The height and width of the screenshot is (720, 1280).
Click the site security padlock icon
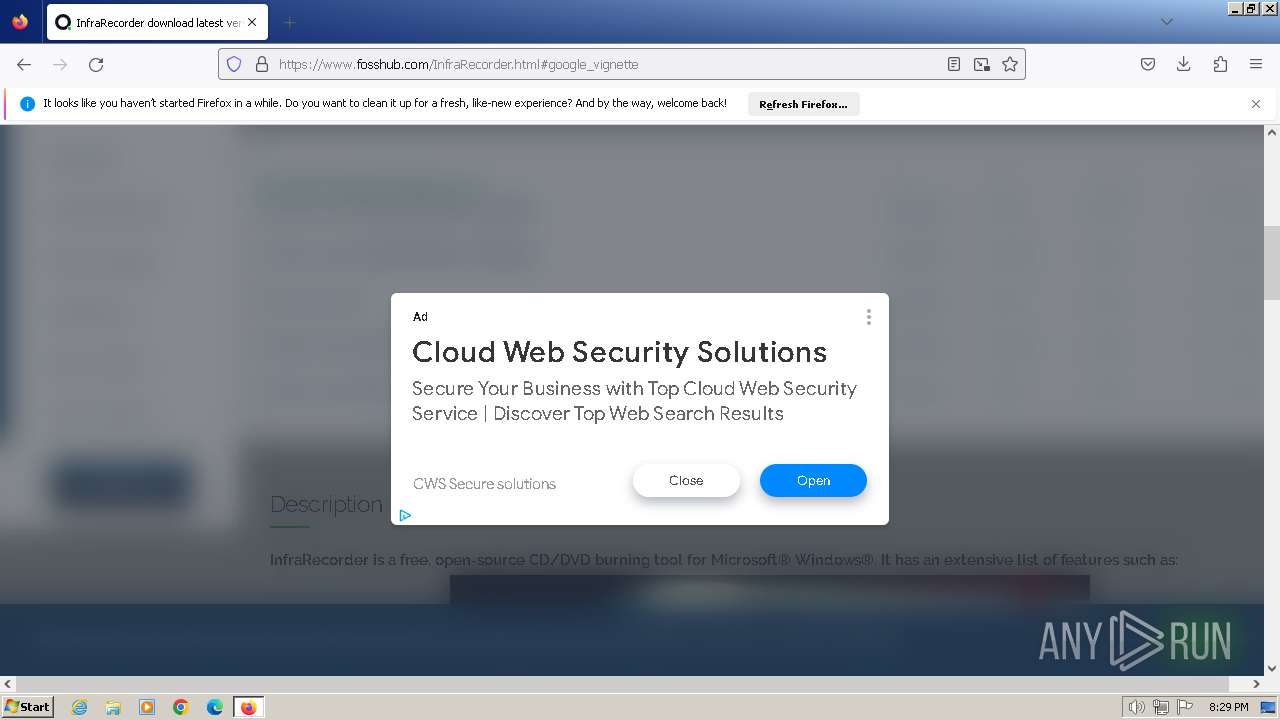click(262, 64)
